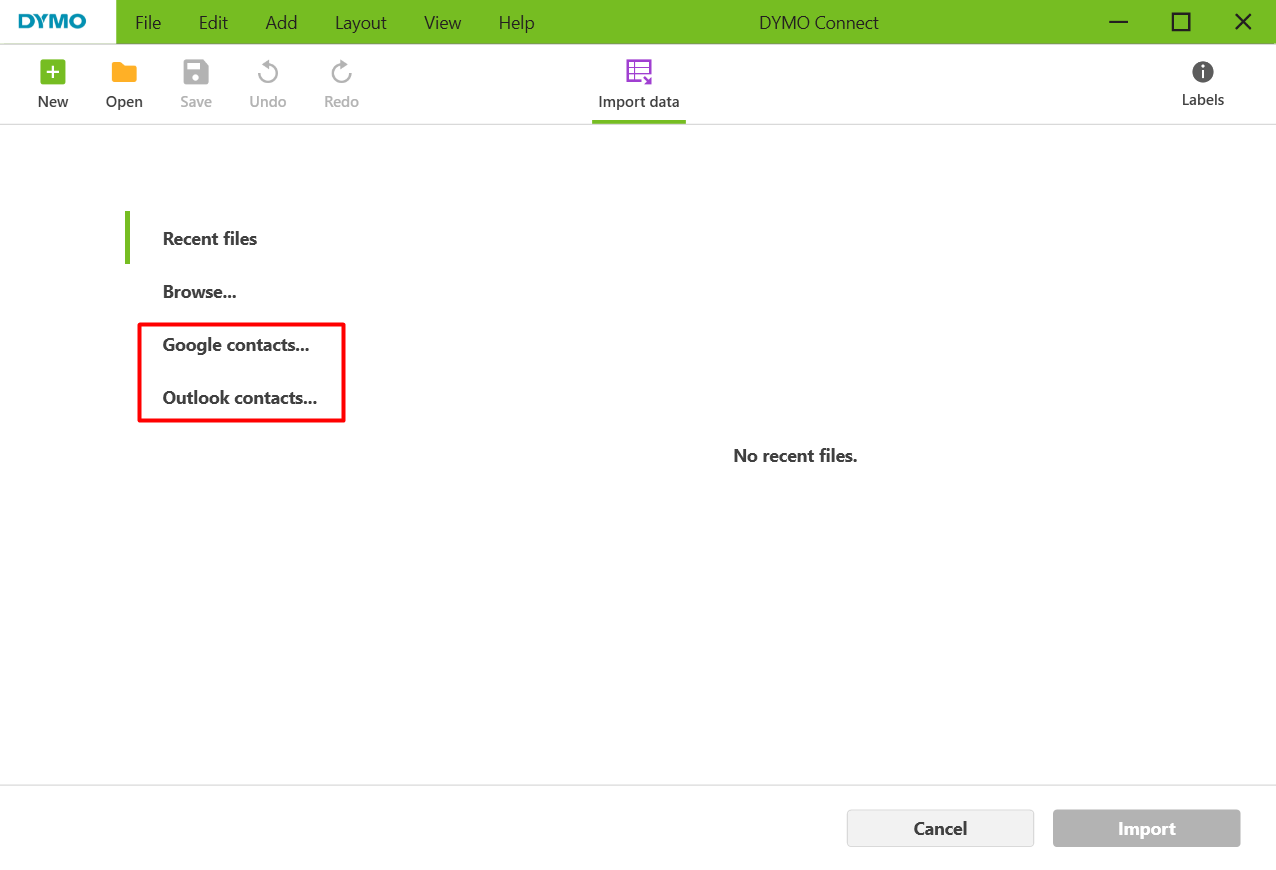Open the Layout menu

coord(360,22)
